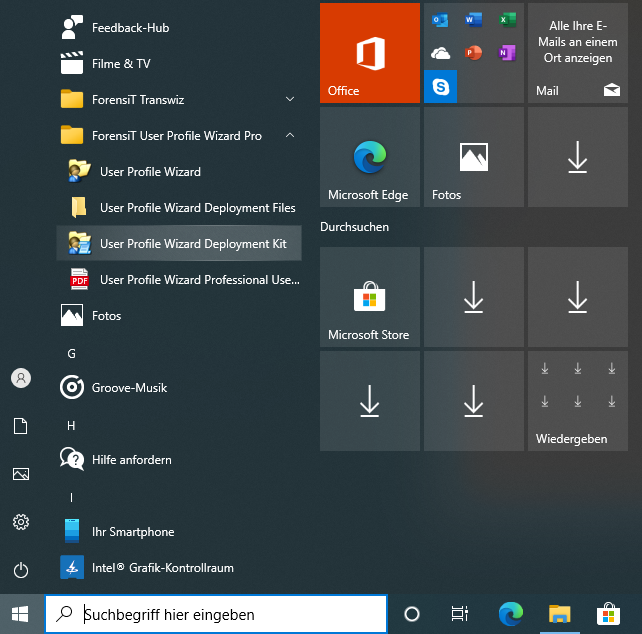The image size is (642, 634).
Task: Open Microsoft Store from the taskbar
Action: point(608,614)
